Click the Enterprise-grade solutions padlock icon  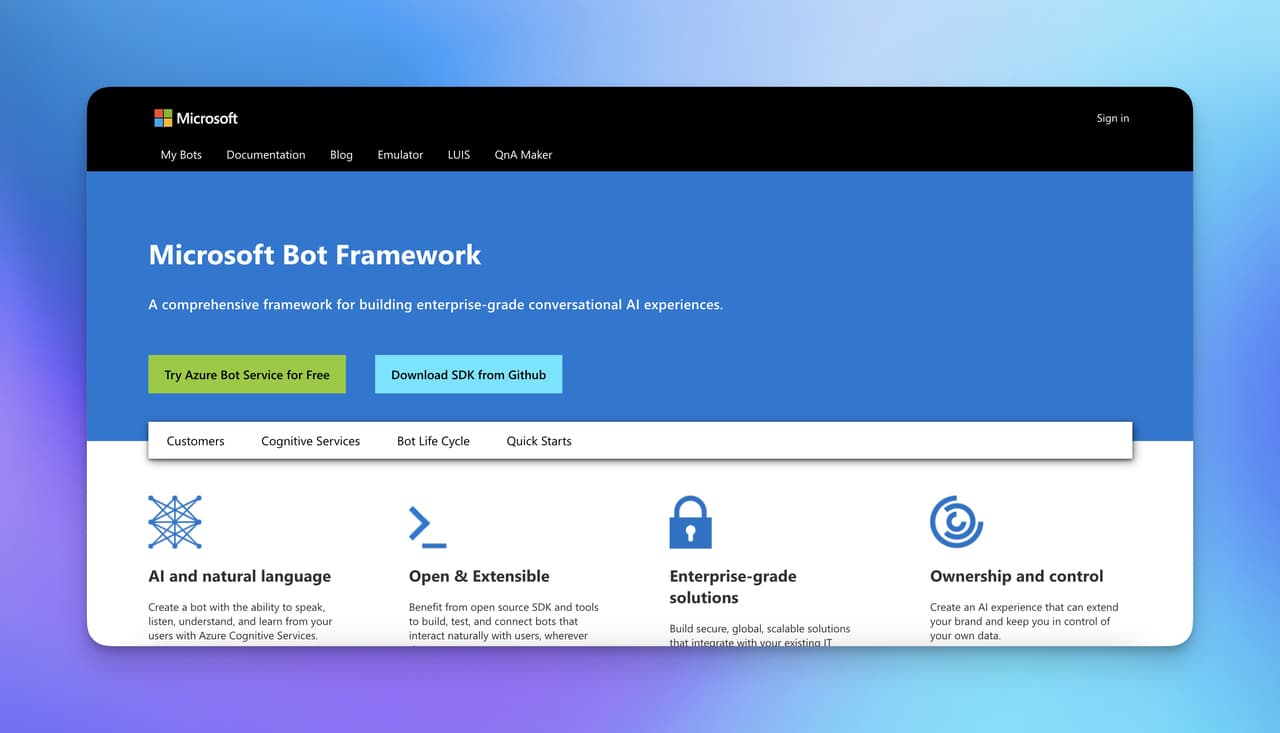pos(690,522)
